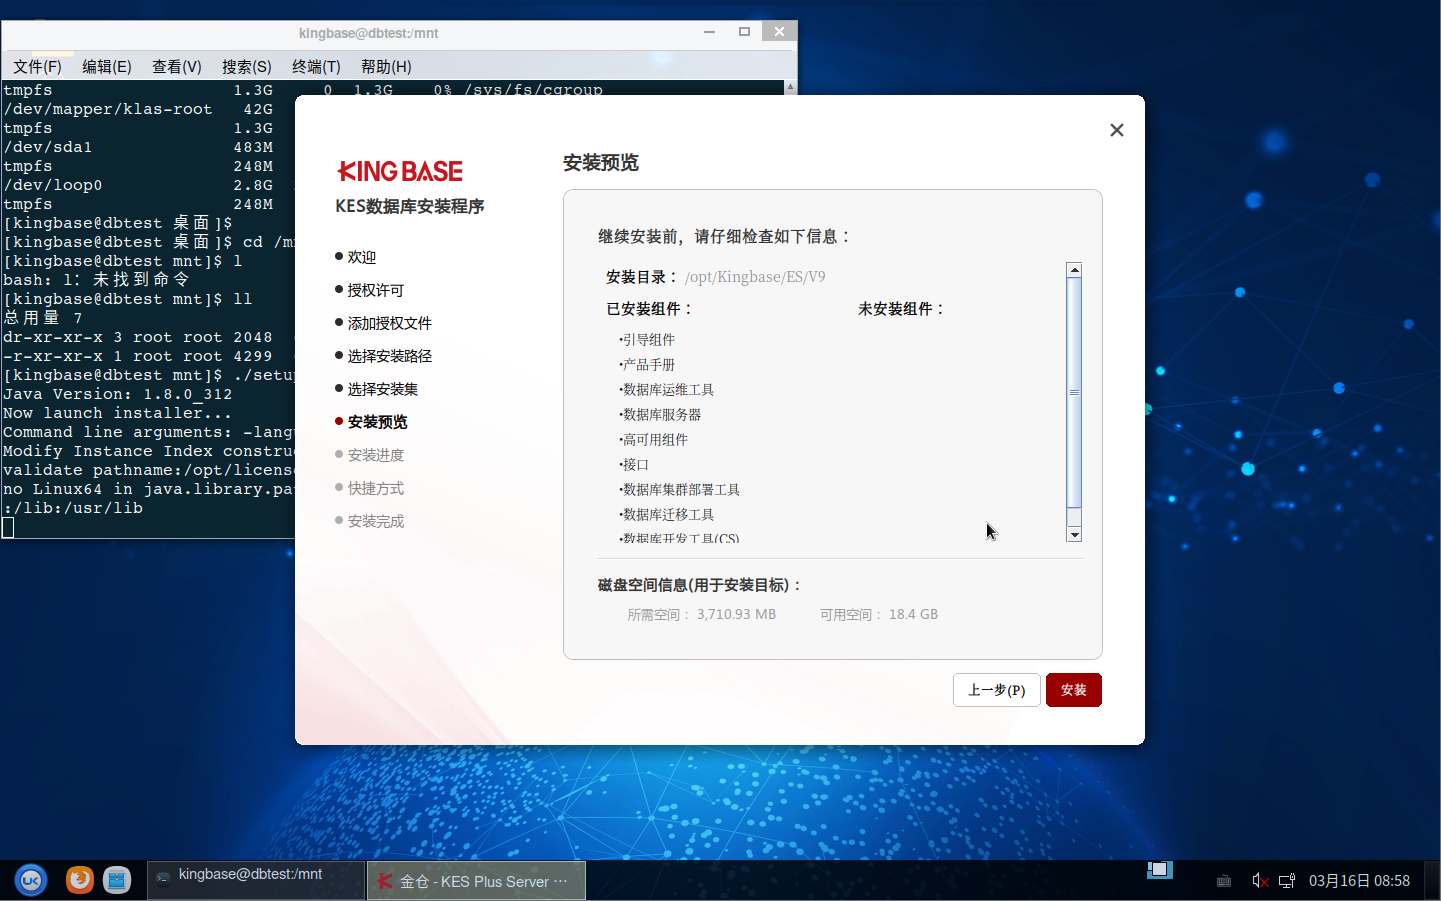The height and width of the screenshot is (901, 1441).
Task: Open the network tray icon
Action: [x=1287, y=881]
